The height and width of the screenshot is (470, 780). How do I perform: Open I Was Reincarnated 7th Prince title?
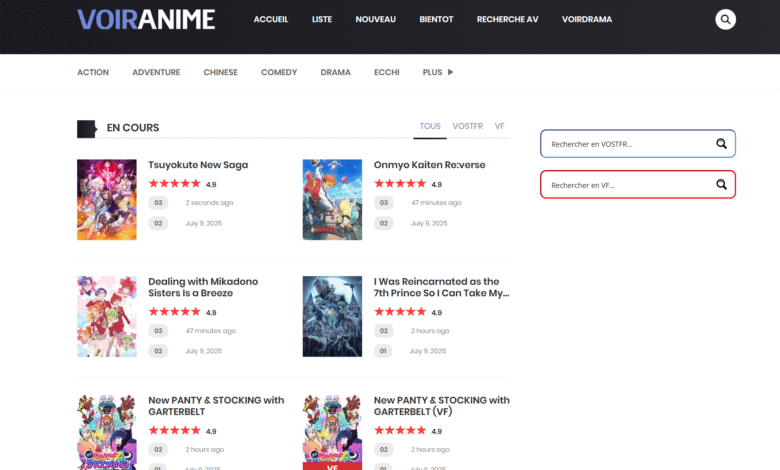coord(441,287)
